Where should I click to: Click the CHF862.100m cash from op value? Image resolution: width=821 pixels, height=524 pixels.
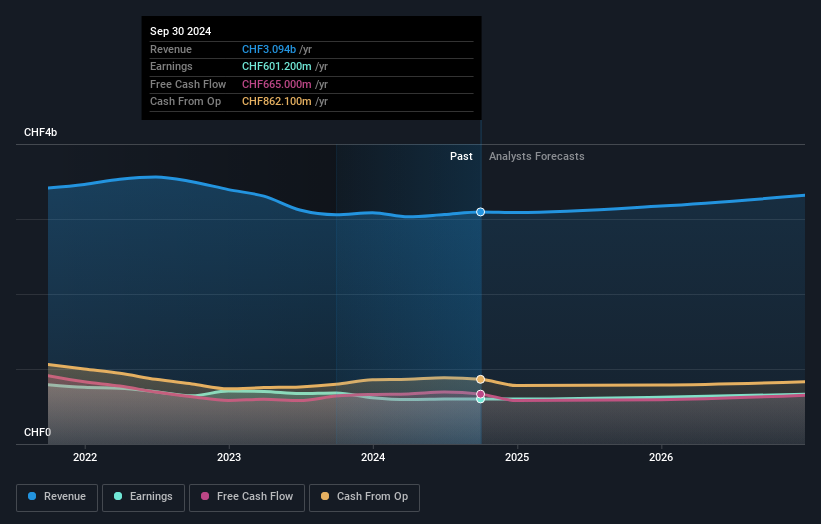pos(276,102)
